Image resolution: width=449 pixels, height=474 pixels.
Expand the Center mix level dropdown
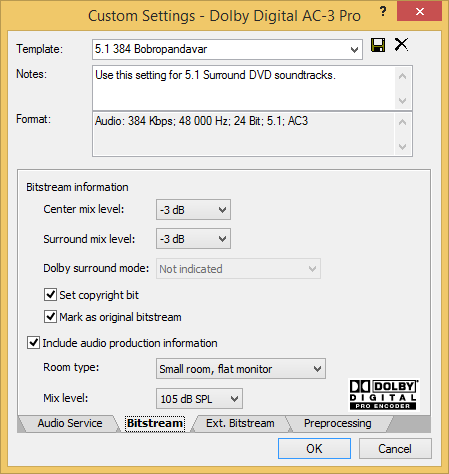coord(193,210)
